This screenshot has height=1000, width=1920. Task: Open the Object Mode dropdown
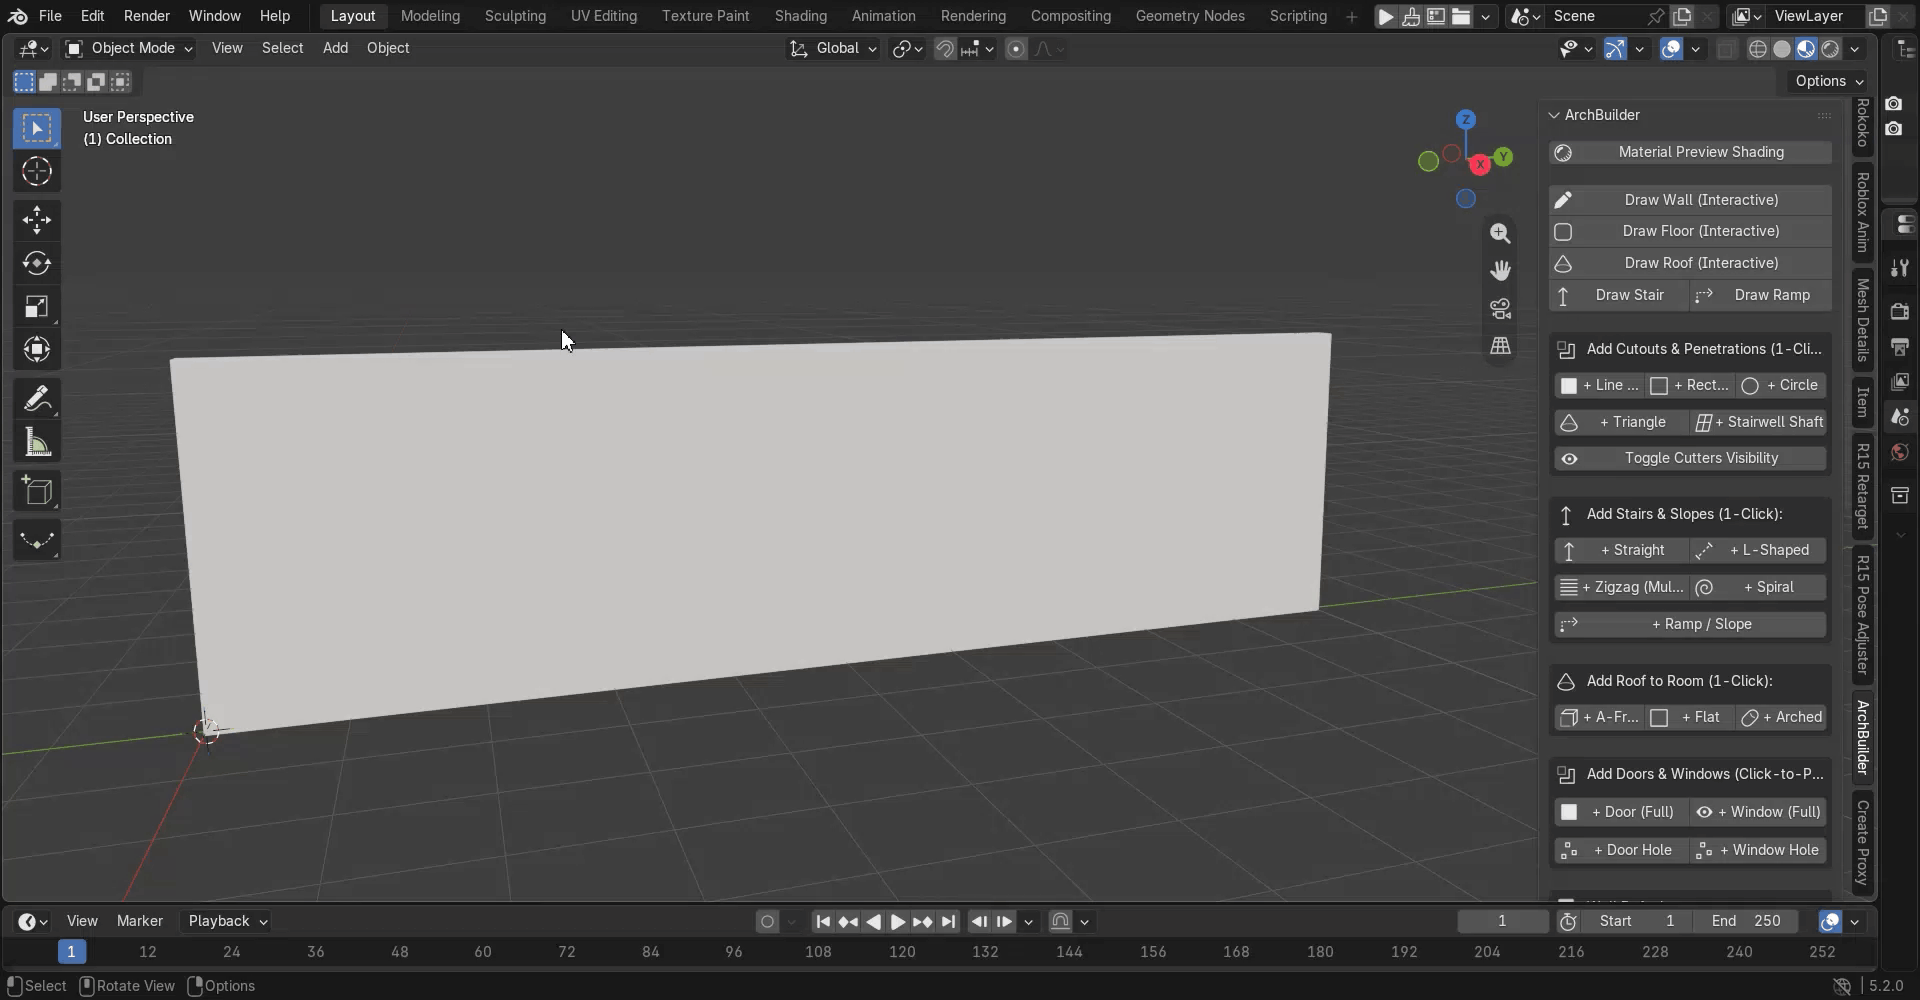pyautogui.click(x=129, y=48)
